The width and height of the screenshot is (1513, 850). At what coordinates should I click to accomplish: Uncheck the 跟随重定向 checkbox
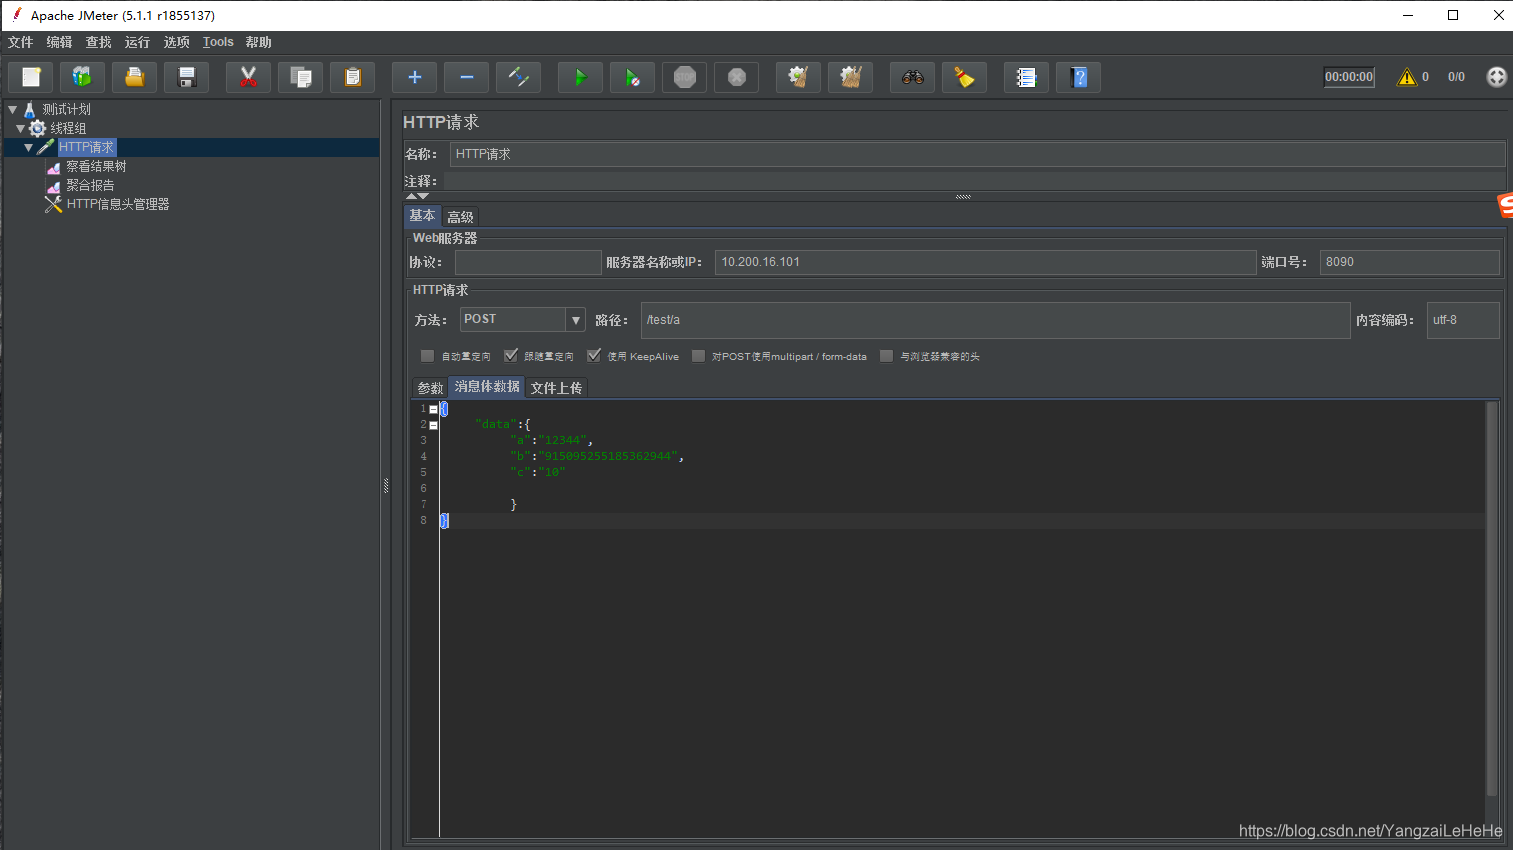pos(511,356)
